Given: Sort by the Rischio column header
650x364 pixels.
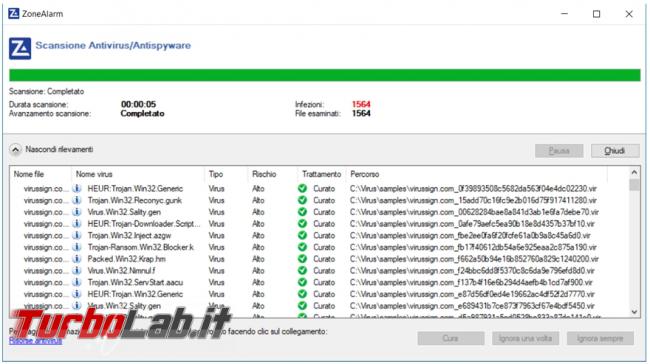Looking at the screenshot, I should (x=264, y=174).
